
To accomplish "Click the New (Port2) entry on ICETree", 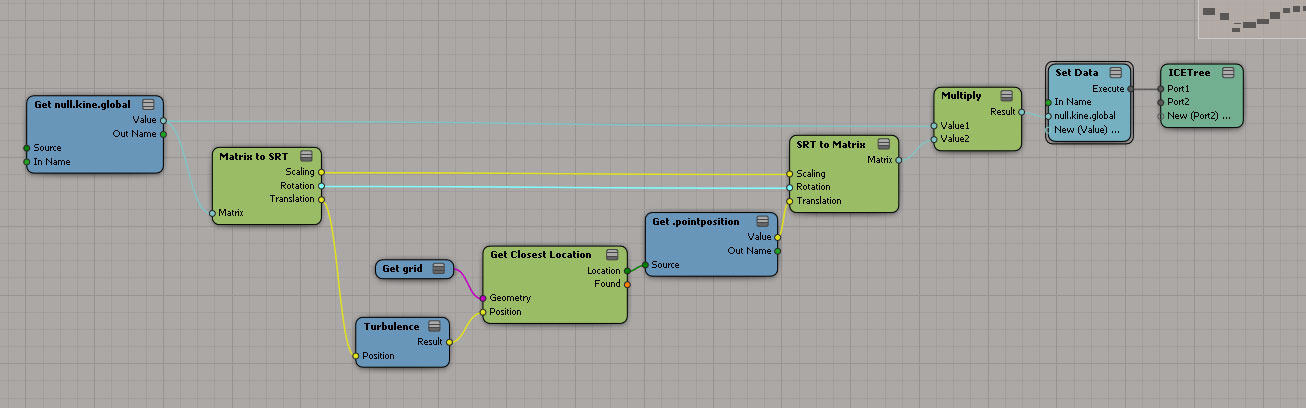I will (x=1199, y=116).
